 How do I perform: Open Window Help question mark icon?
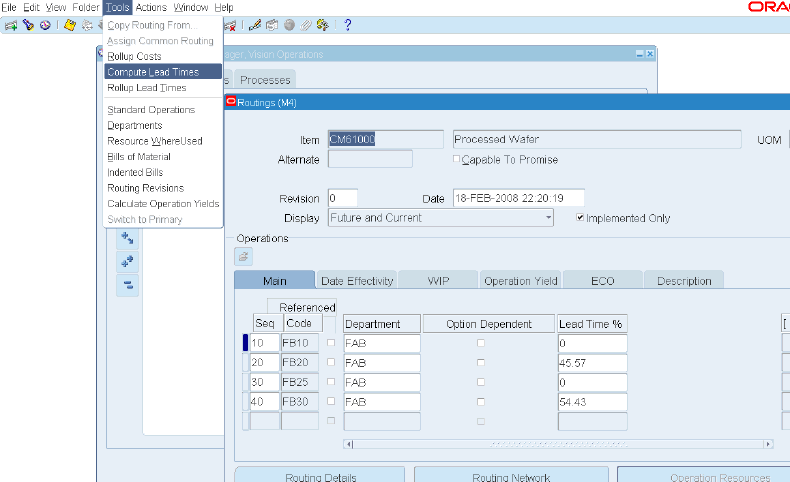[x=348, y=25]
